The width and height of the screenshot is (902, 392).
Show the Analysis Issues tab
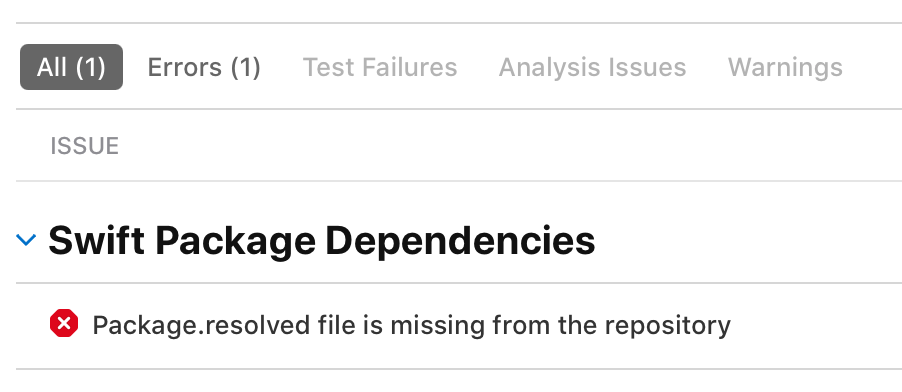click(593, 67)
